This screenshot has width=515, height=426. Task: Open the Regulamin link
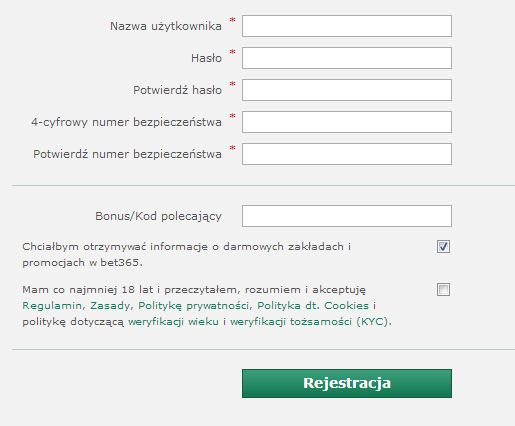(x=52, y=306)
